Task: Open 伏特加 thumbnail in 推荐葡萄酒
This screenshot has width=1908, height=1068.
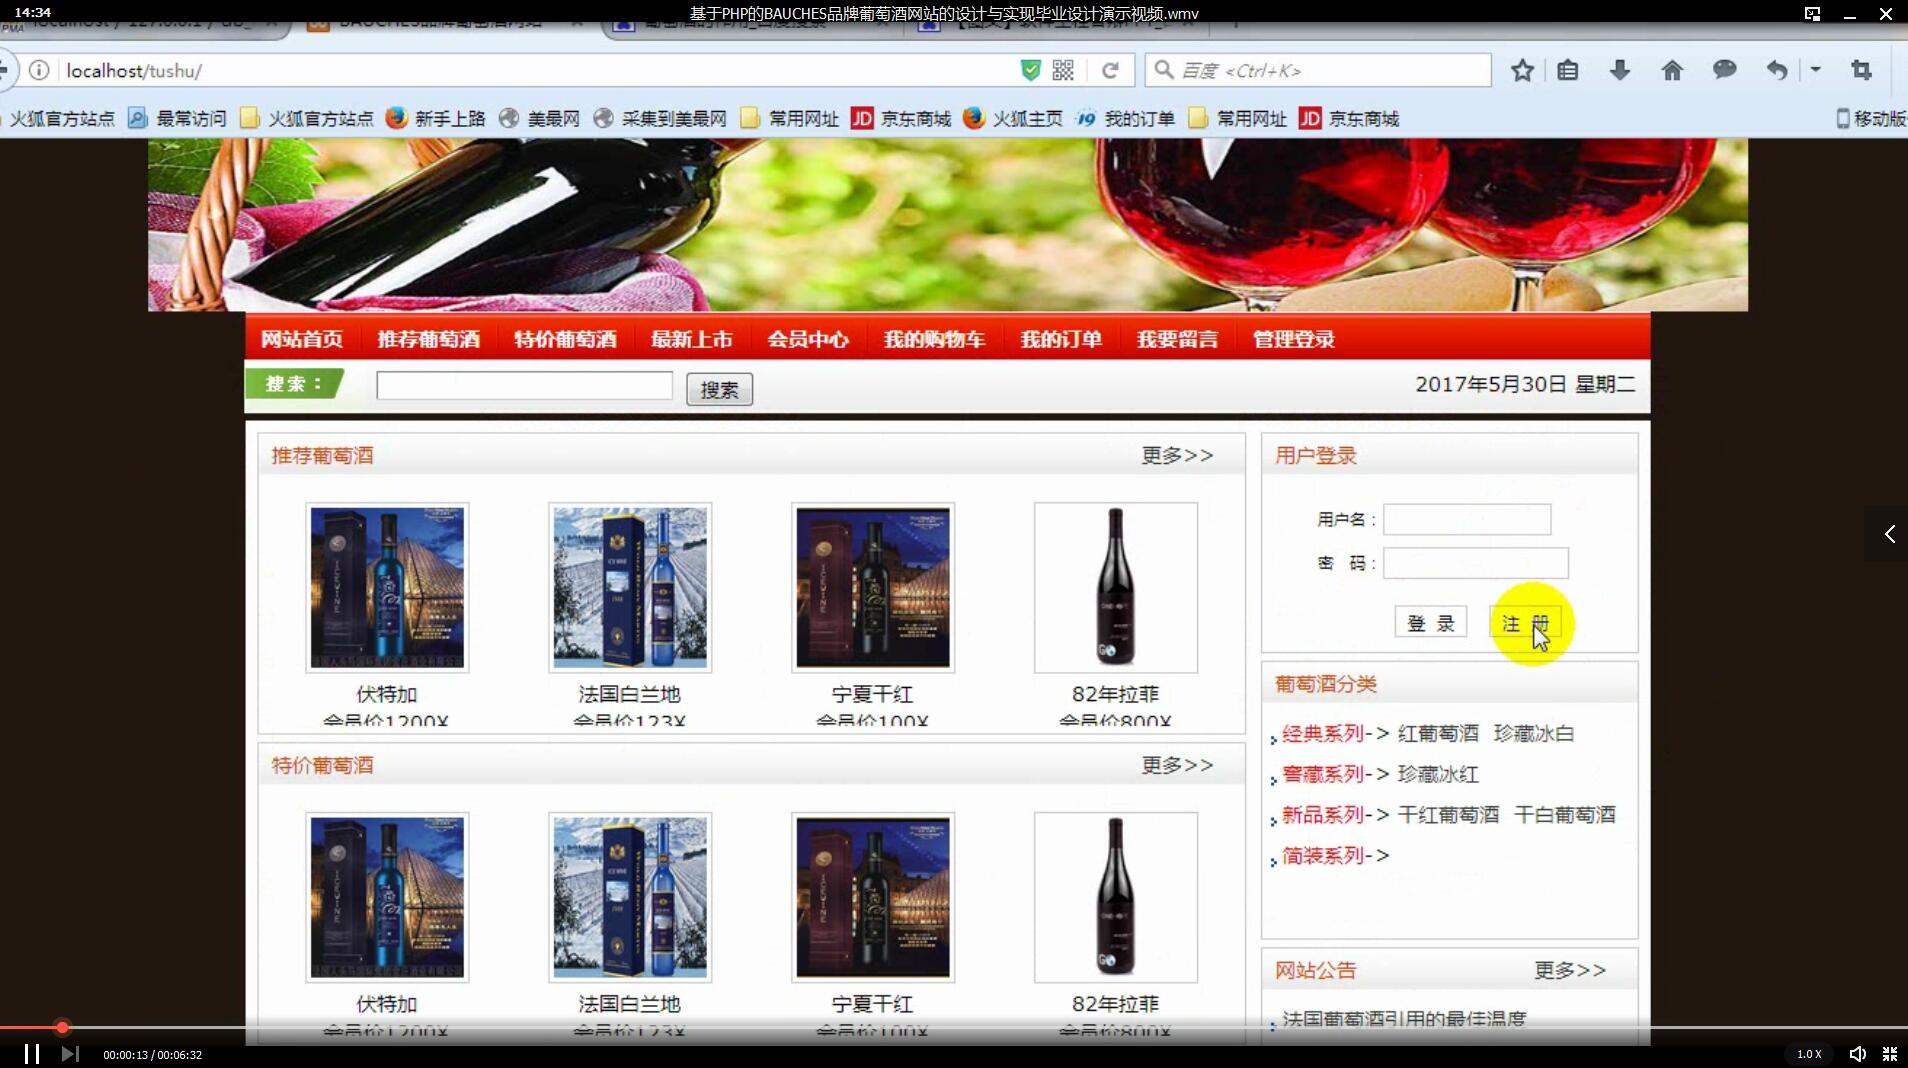Action: (387, 587)
